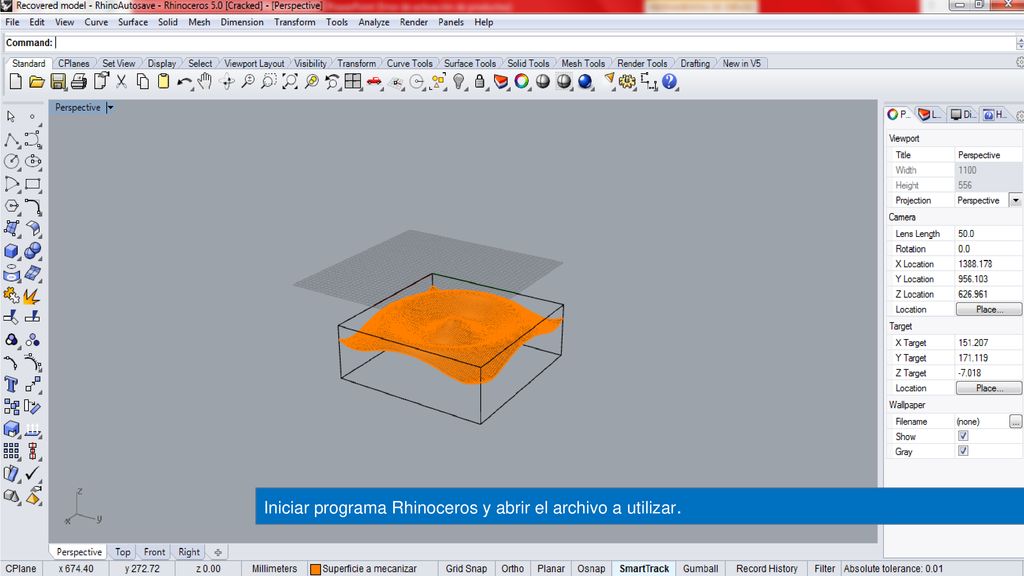The width and height of the screenshot is (1024, 576).
Task: Click the rectangular Array dots icon
Action: (11, 451)
